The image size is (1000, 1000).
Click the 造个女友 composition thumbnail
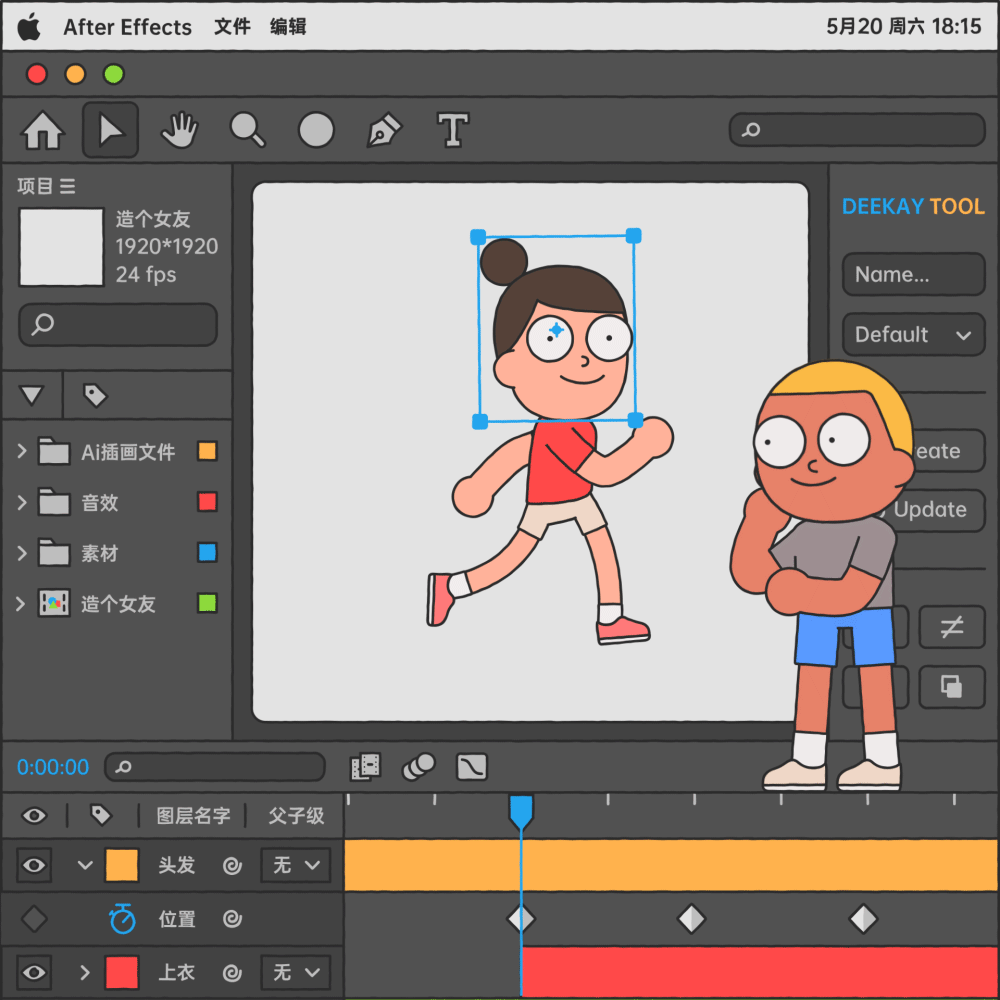[x=61, y=247]
